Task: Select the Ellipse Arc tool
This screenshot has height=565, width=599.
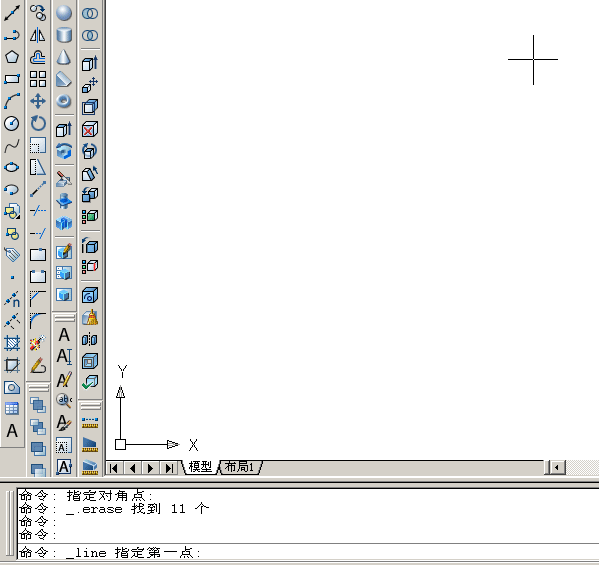Action: coord(12,189)
